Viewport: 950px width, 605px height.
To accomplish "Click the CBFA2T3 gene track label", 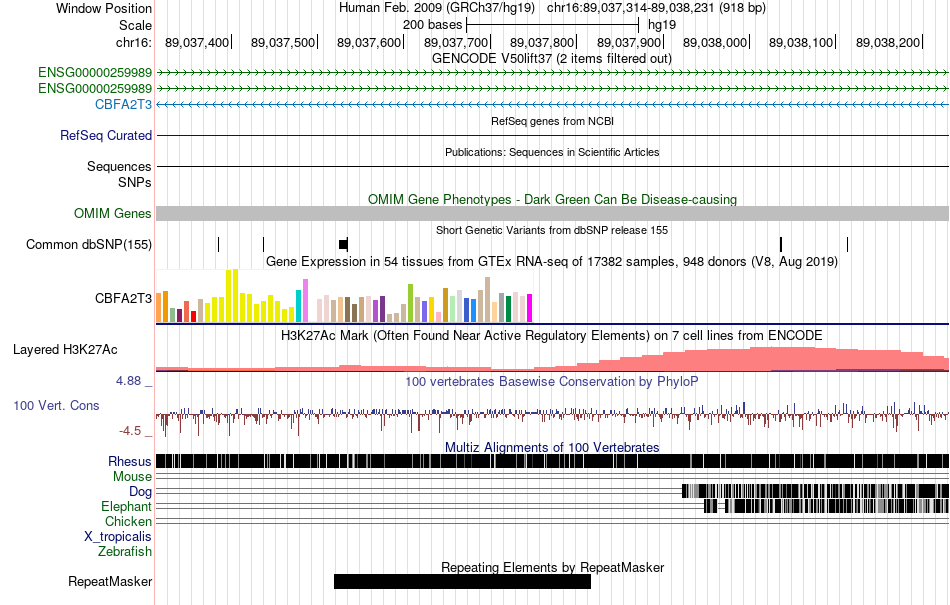I will point(123,104).
